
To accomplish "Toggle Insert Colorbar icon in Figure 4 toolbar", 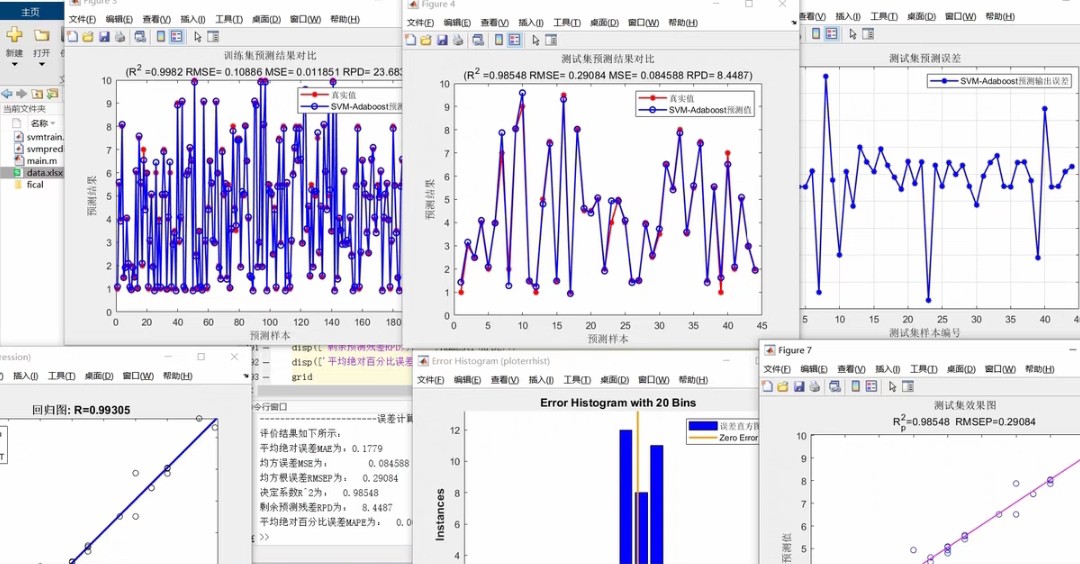I will click(499, 40).
